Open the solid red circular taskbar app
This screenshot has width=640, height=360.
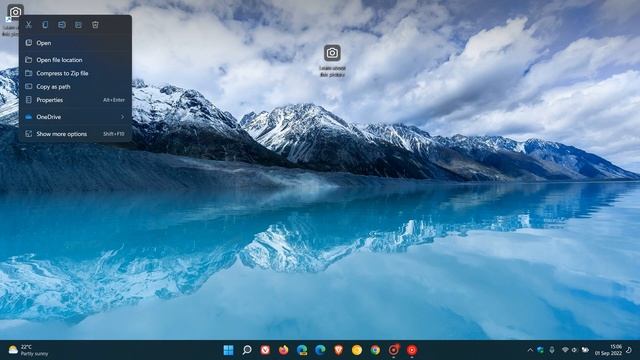tap(412, 350)
